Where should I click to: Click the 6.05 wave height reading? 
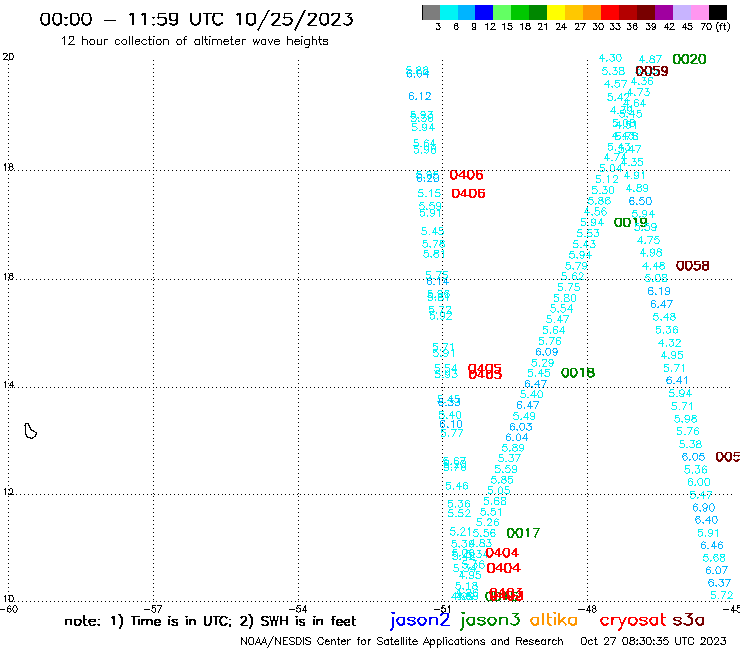pos(693,457)
